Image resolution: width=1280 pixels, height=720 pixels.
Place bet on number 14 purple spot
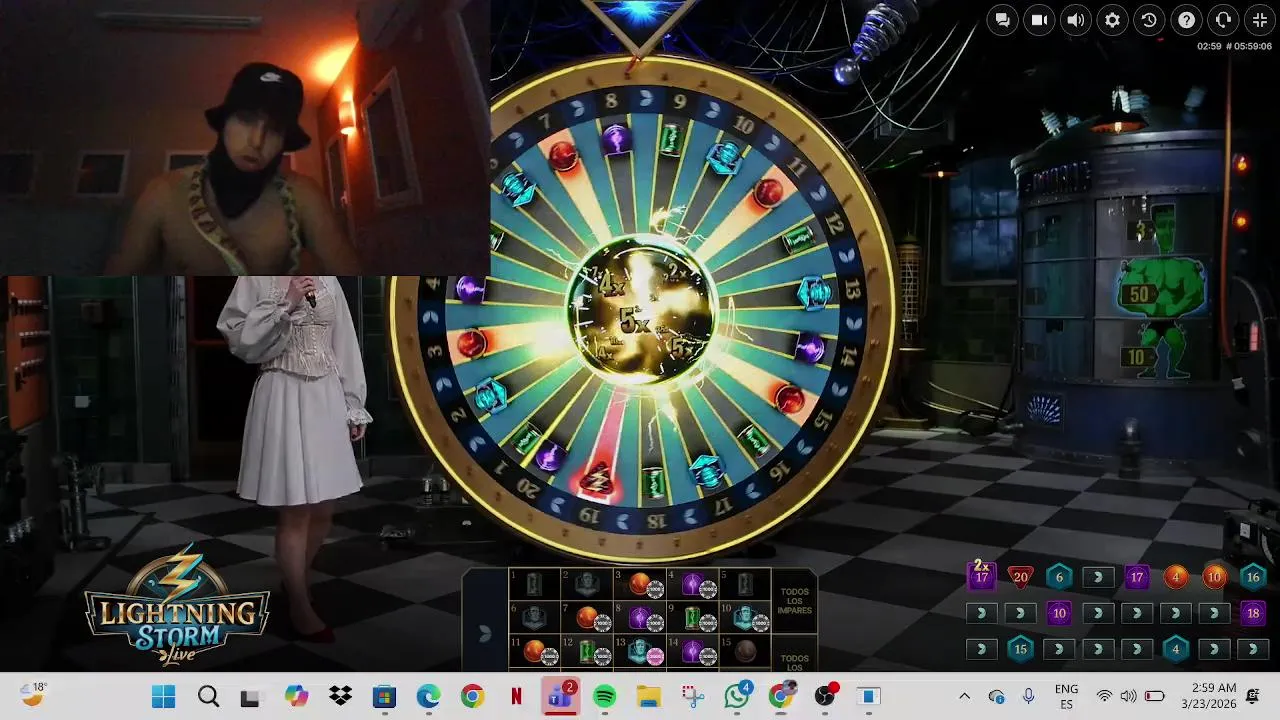pos(693,651)
